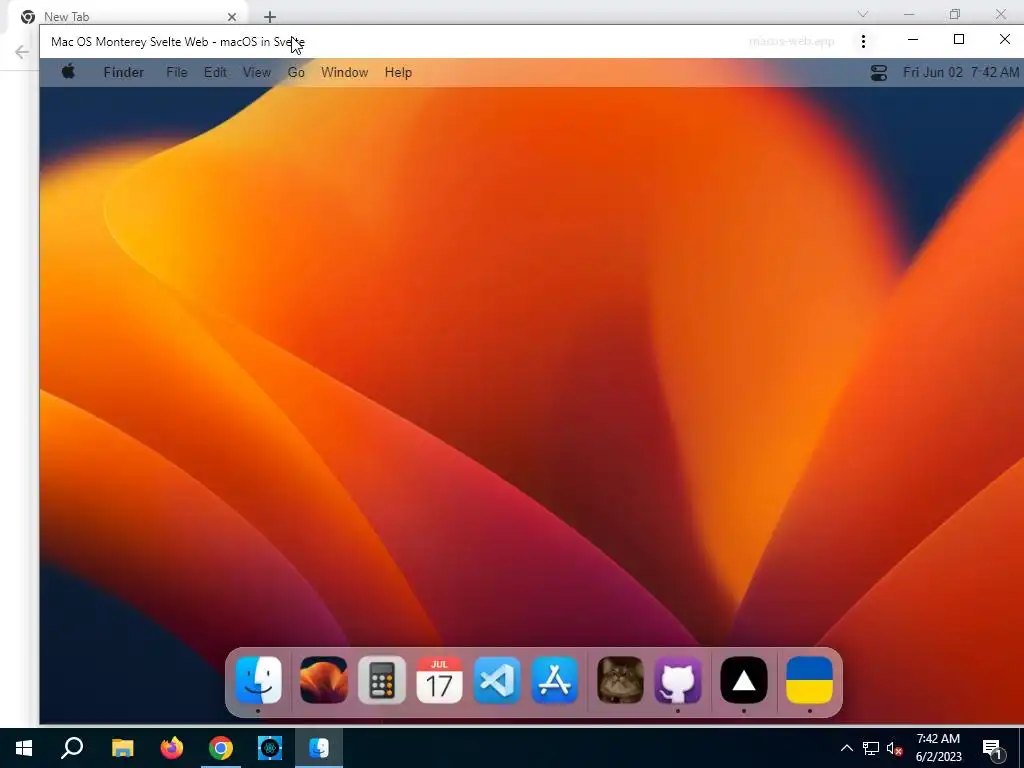Open the Apple logo menu
Image resolution: width=1024 pixels, height=768 pixels.
[x=68, y=72]
